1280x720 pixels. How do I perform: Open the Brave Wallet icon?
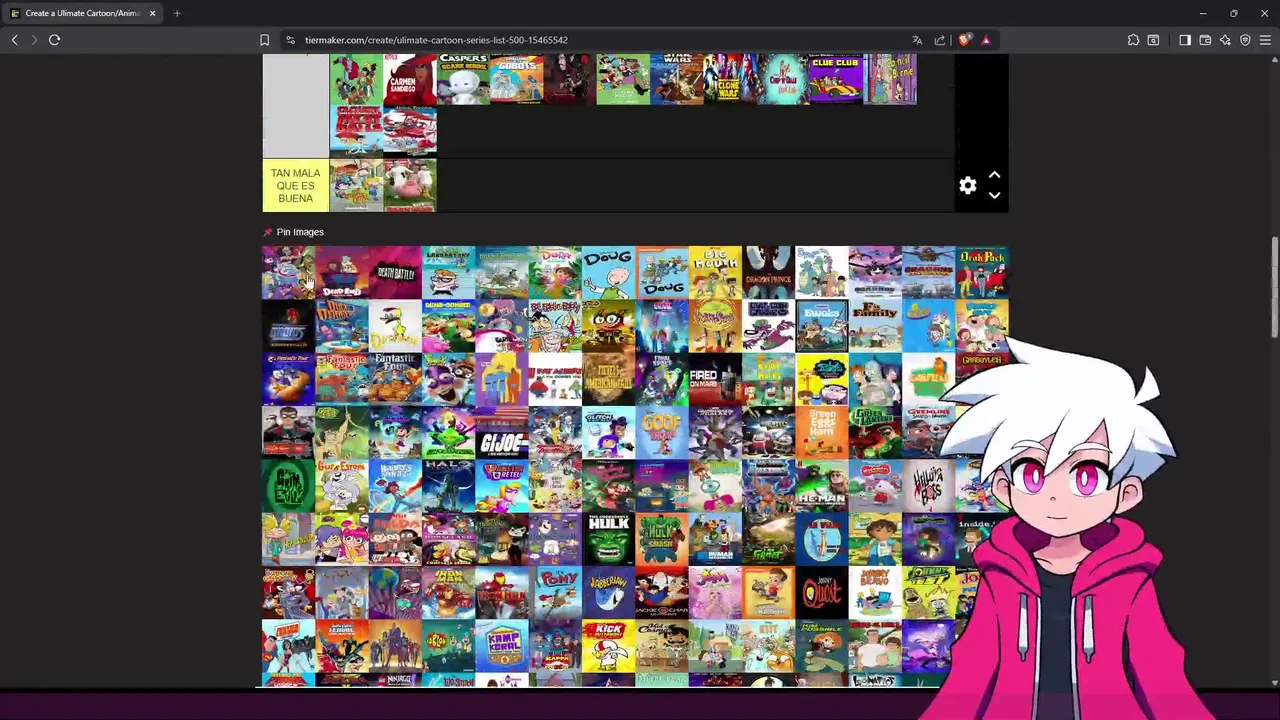1205,40
